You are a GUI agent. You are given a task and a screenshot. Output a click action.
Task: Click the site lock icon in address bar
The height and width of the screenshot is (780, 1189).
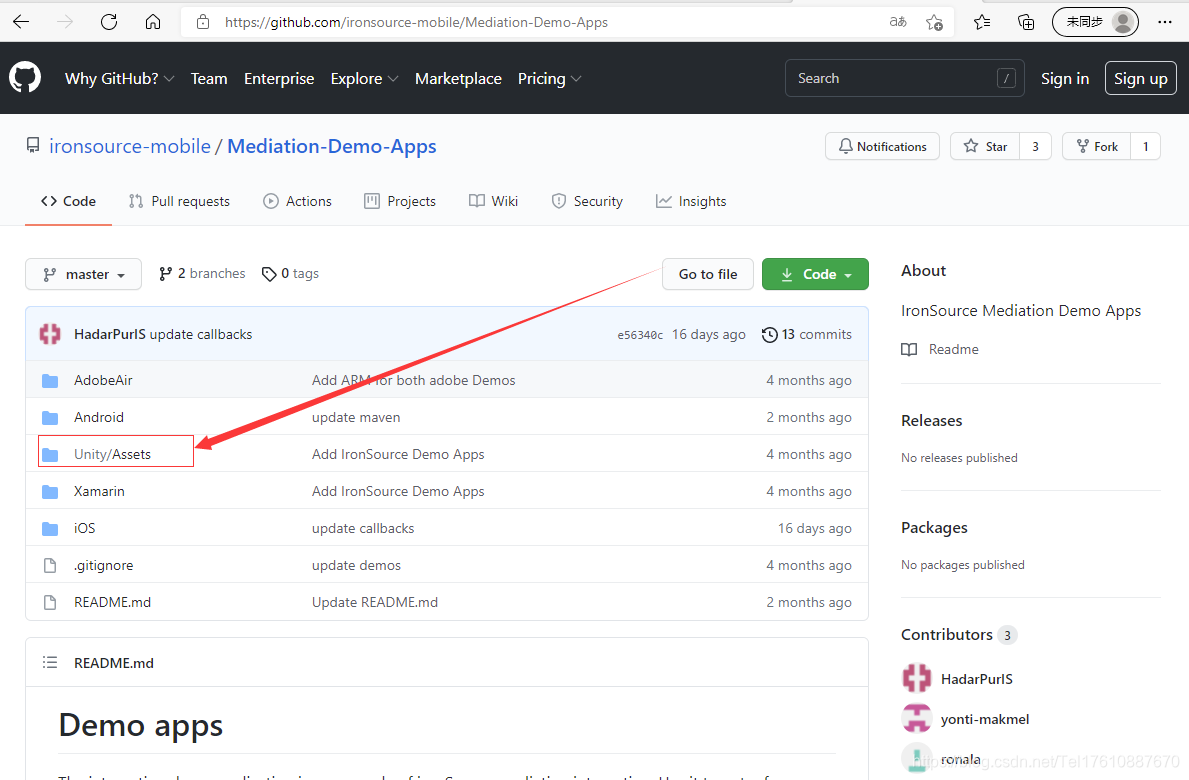[202, 22]
